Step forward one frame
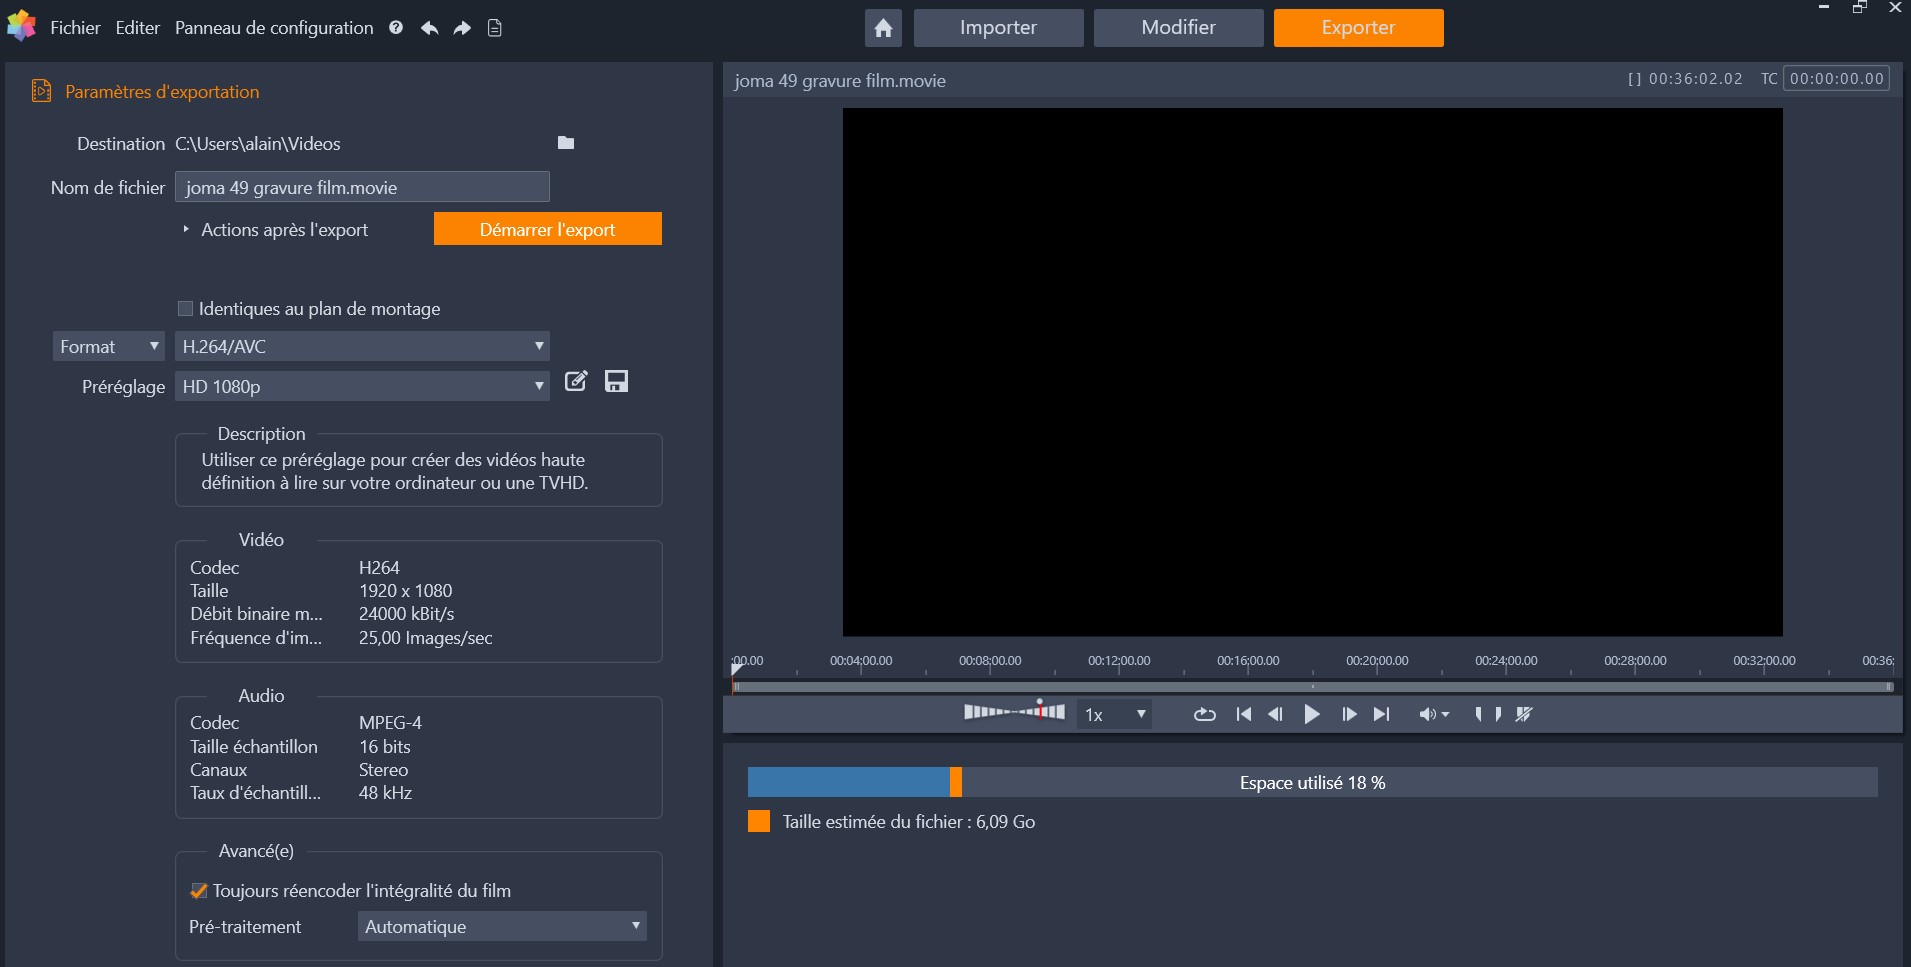 (1348, 714)
